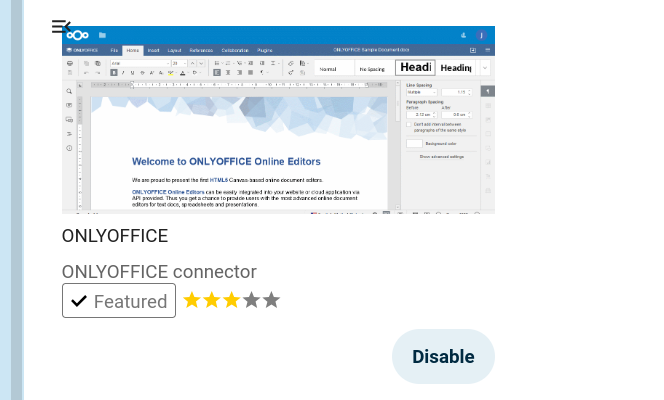Select the "ONLYOFFICE connector" description text
Viewport: 664px width, 400px height.
159,272
